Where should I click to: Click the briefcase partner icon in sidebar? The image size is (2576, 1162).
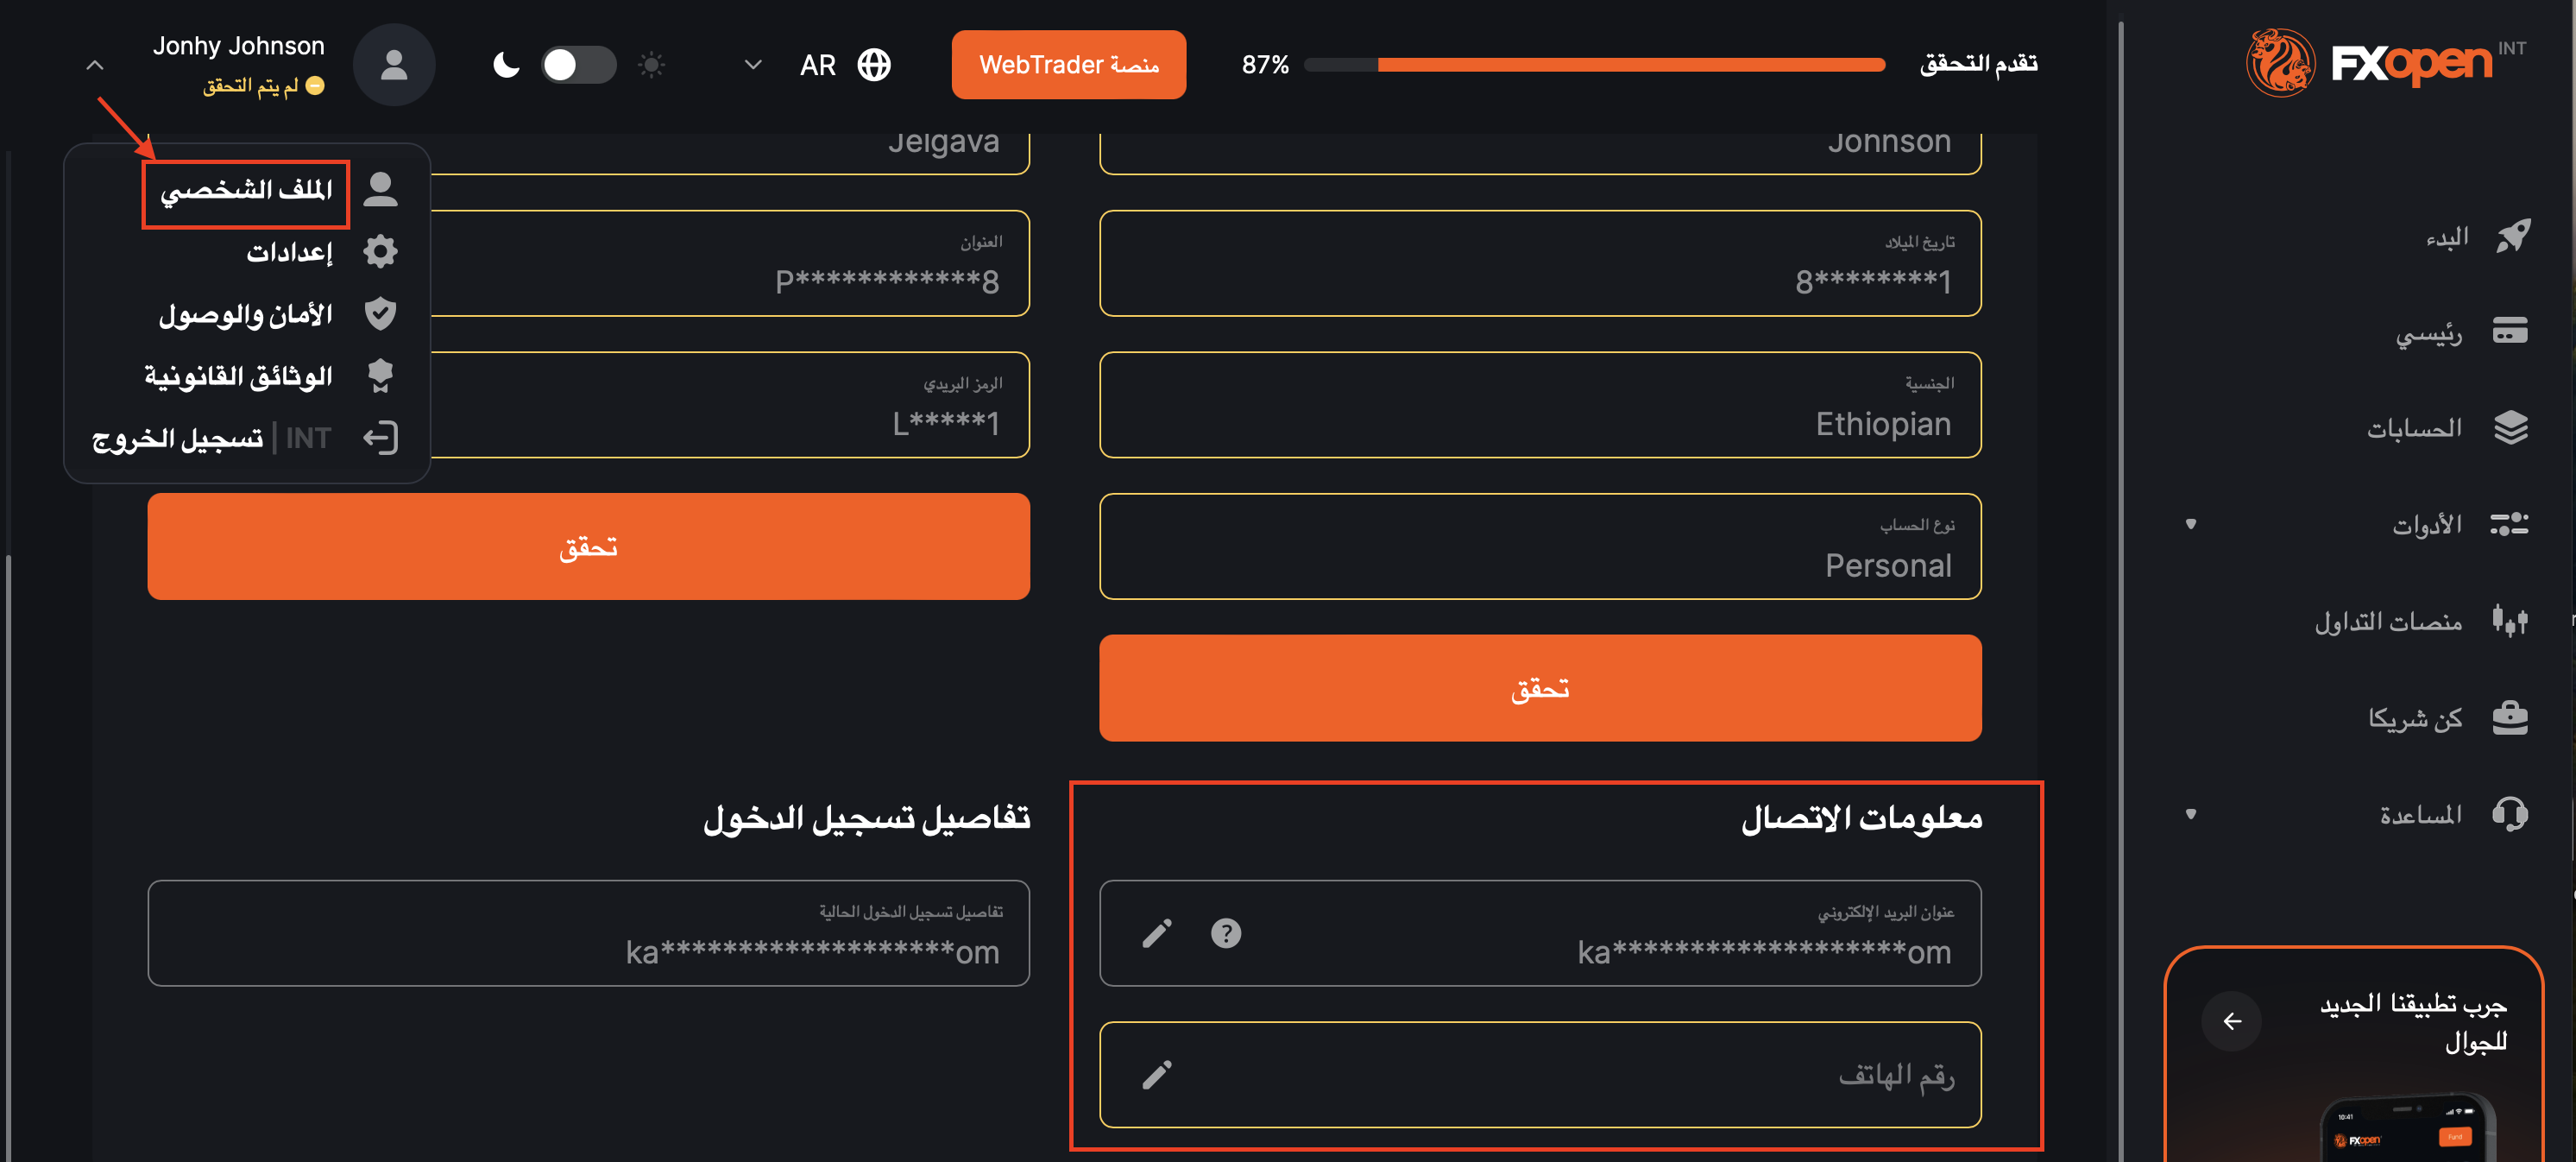click(2509, 717)
